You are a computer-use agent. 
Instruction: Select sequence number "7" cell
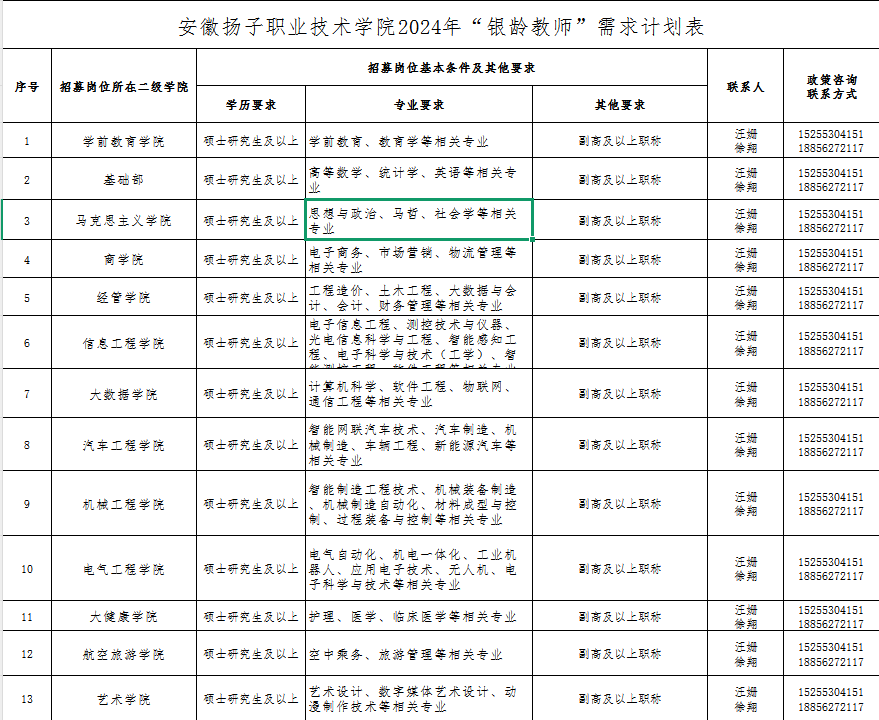coord(27,394)
